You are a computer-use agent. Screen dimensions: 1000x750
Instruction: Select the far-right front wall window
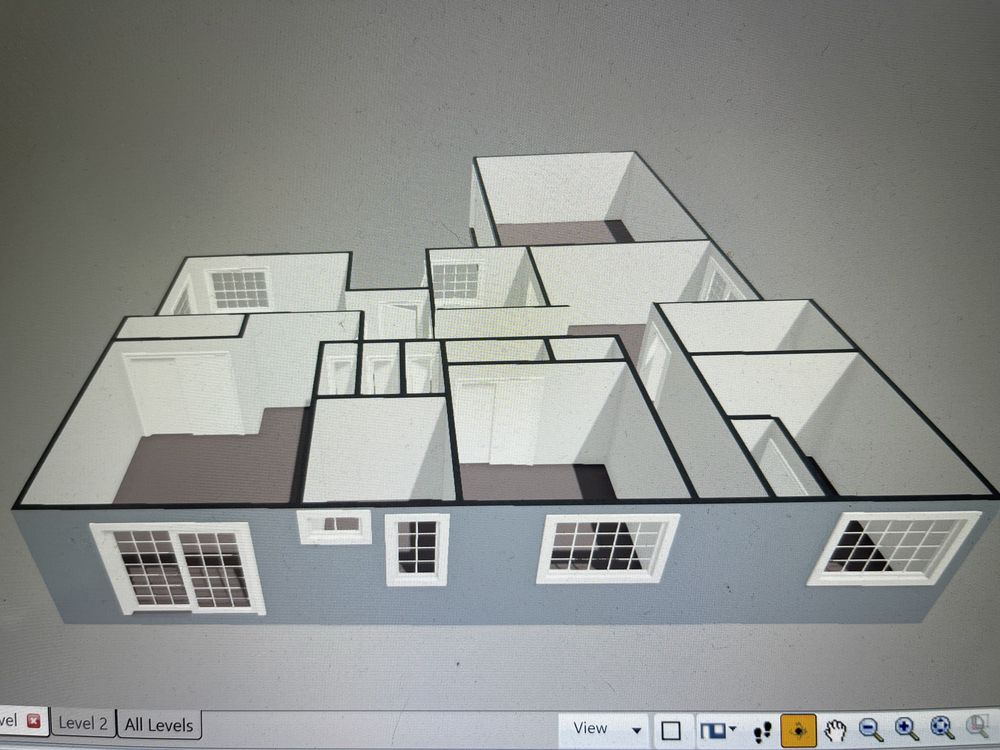(x=892, y=547)
